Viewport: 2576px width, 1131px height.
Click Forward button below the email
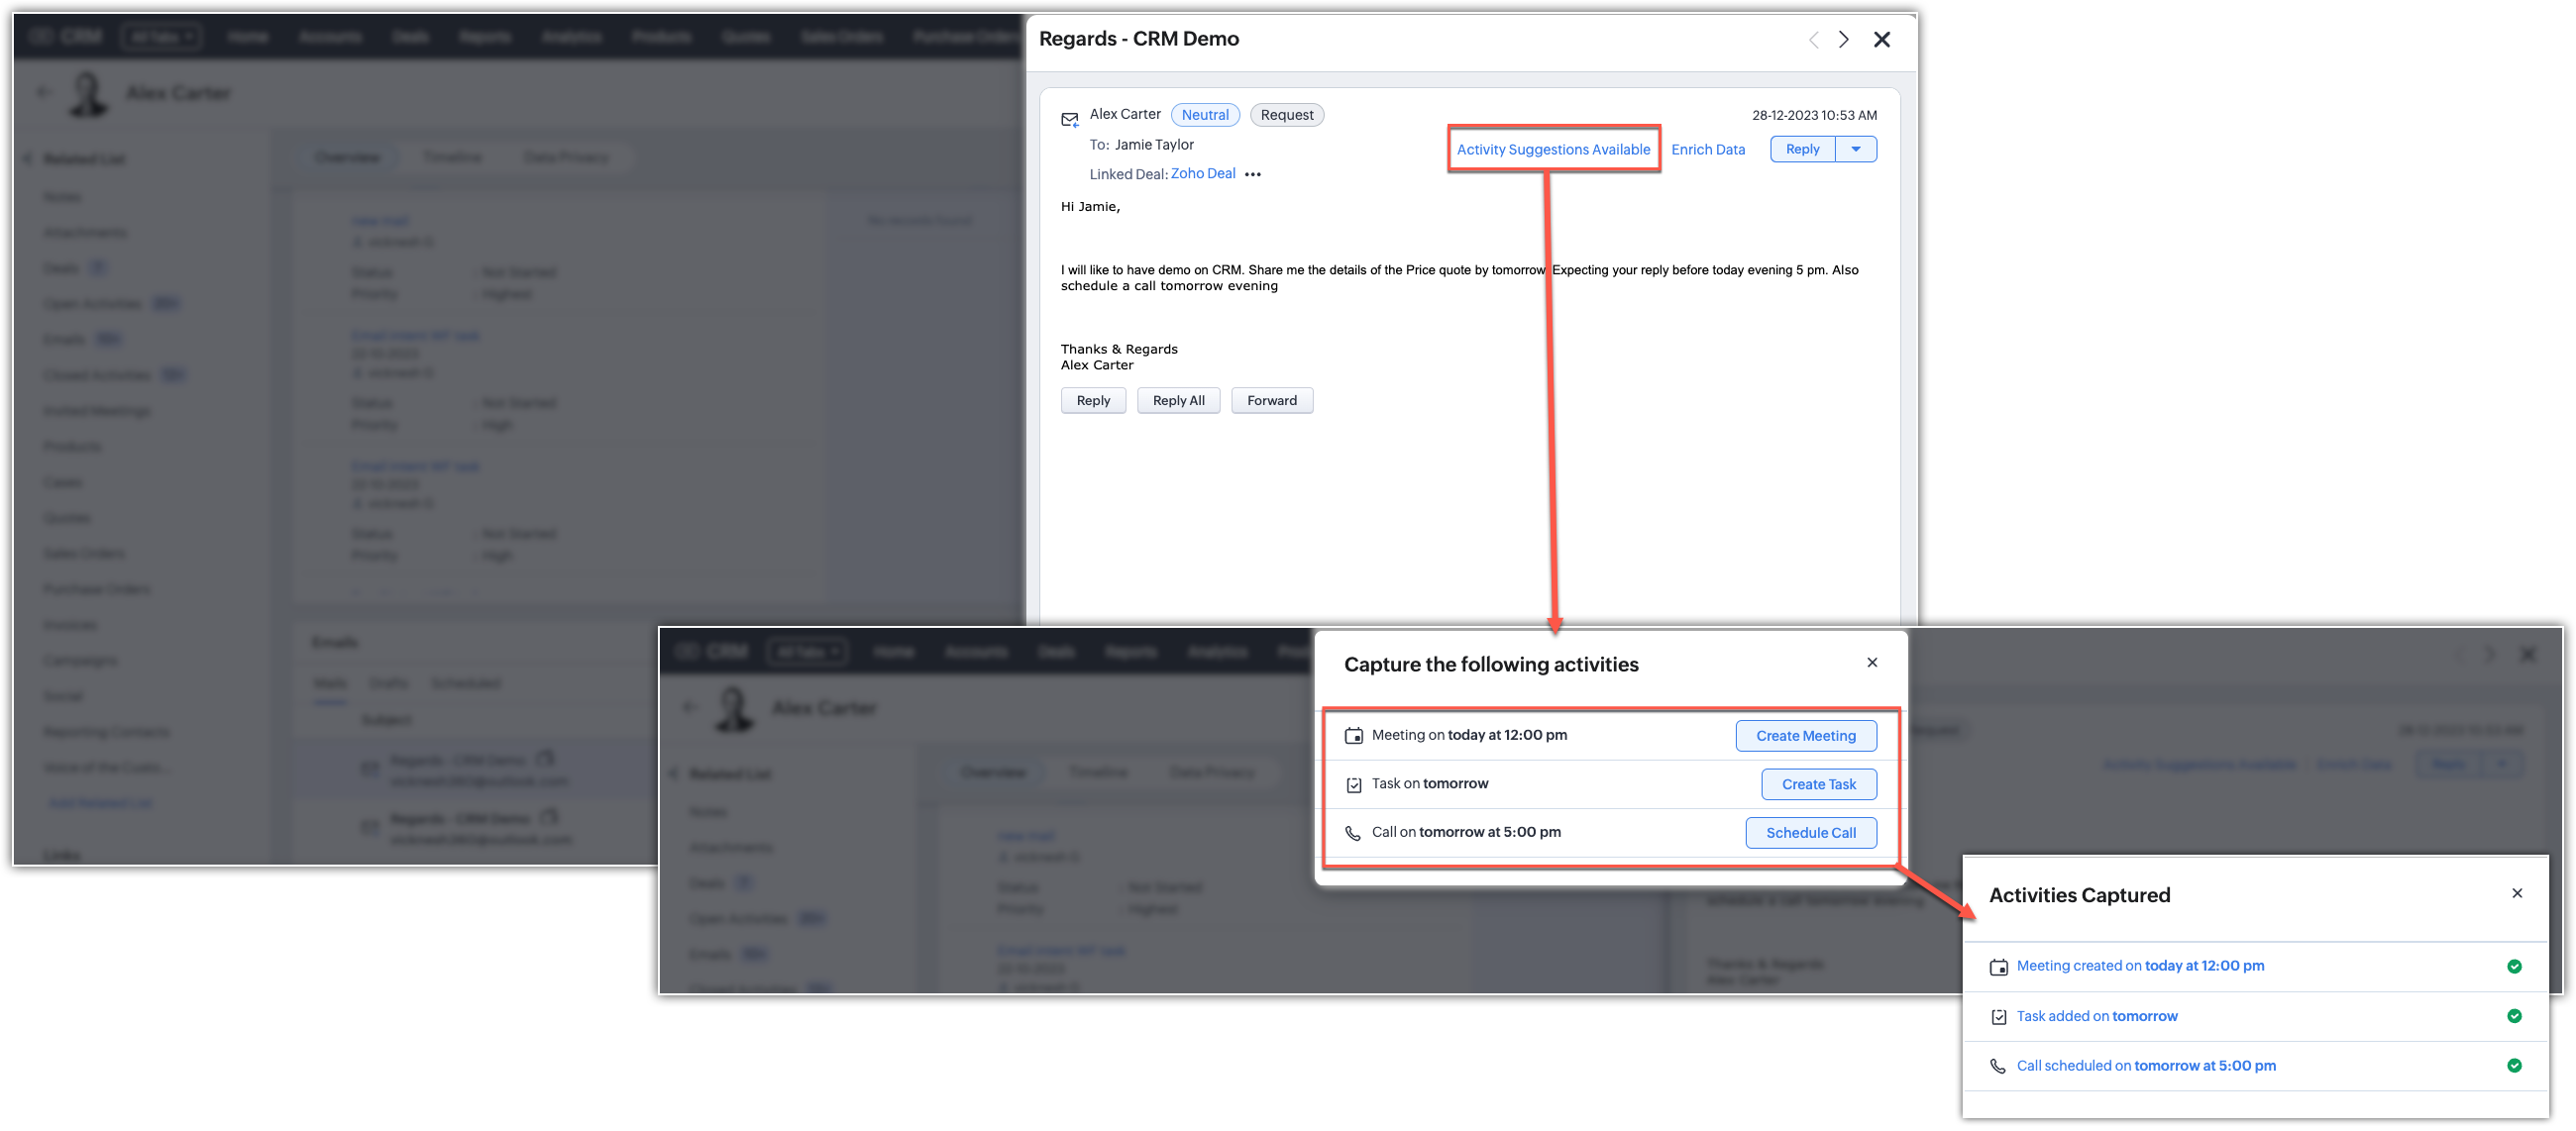point(1271,401)
